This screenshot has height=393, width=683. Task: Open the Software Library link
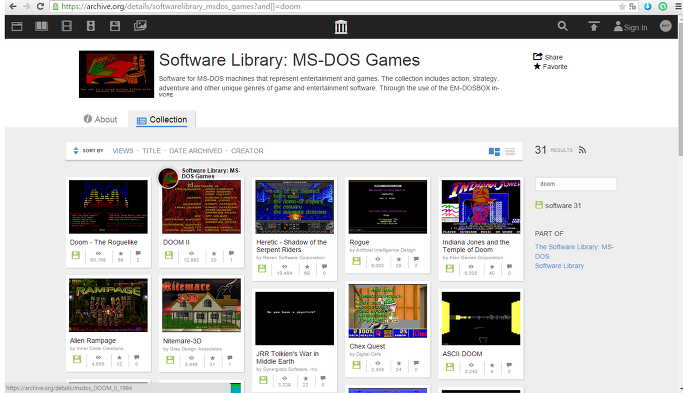[x=559, y=266]
